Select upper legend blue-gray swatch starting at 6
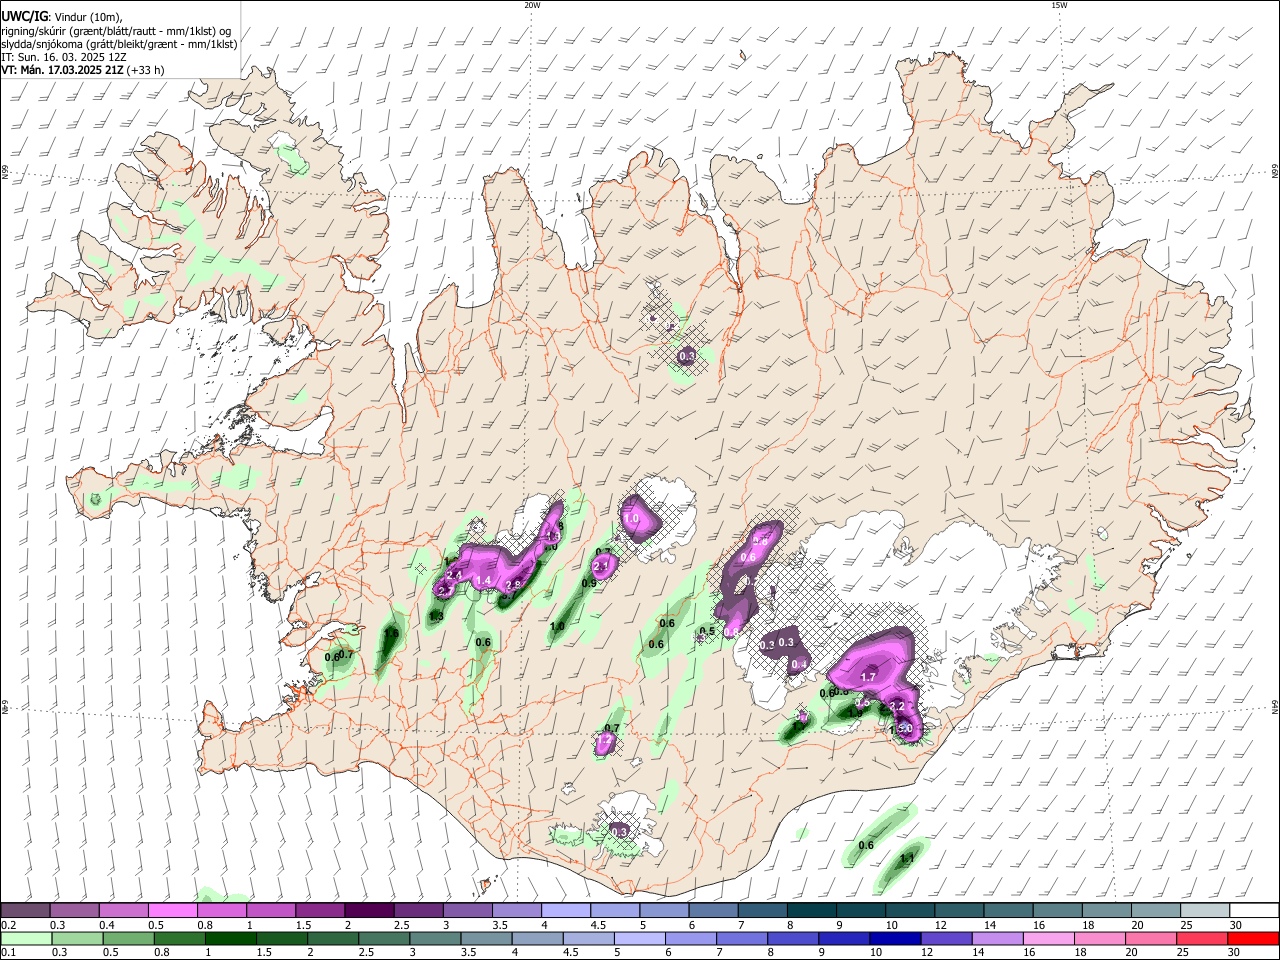Screen dimensions: 1280x960 click(x=712, y=910)
